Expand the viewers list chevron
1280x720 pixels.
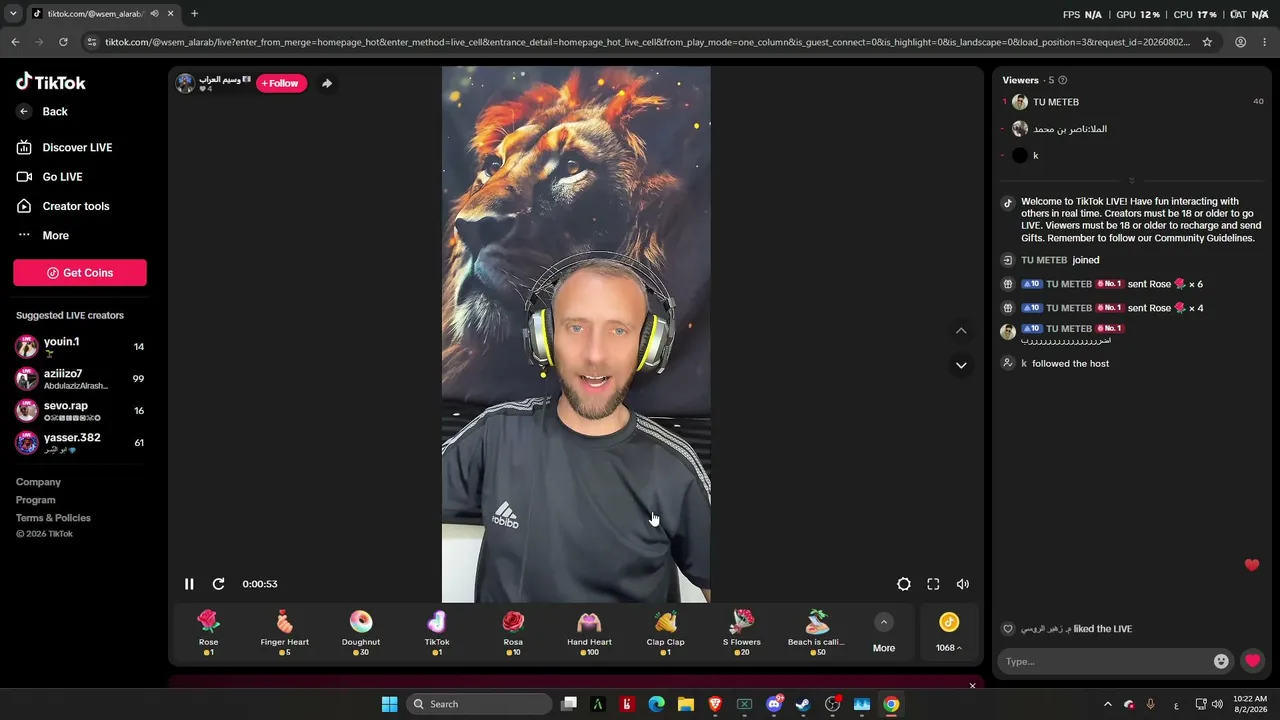(1132, 181)
